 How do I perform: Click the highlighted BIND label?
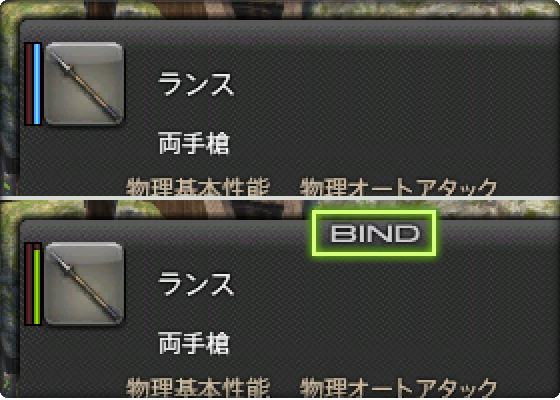click(374, 233)
